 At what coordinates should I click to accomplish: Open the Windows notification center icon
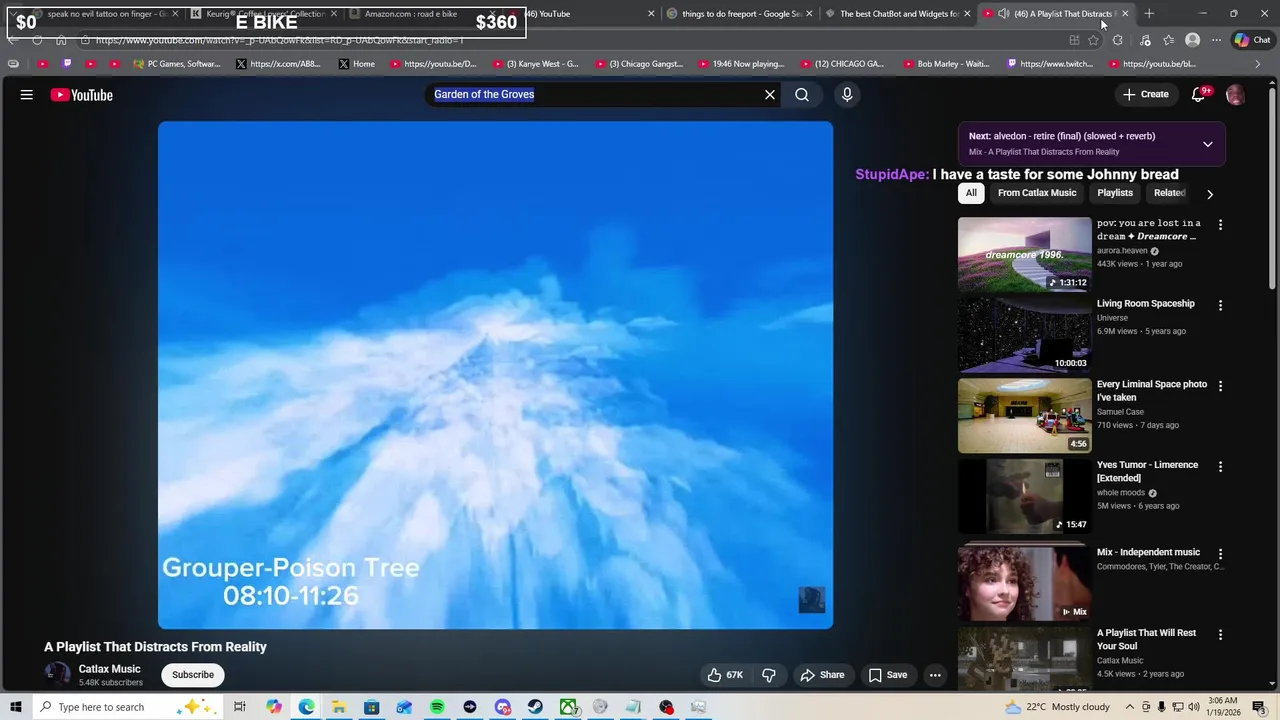[x=1259, y=707]
